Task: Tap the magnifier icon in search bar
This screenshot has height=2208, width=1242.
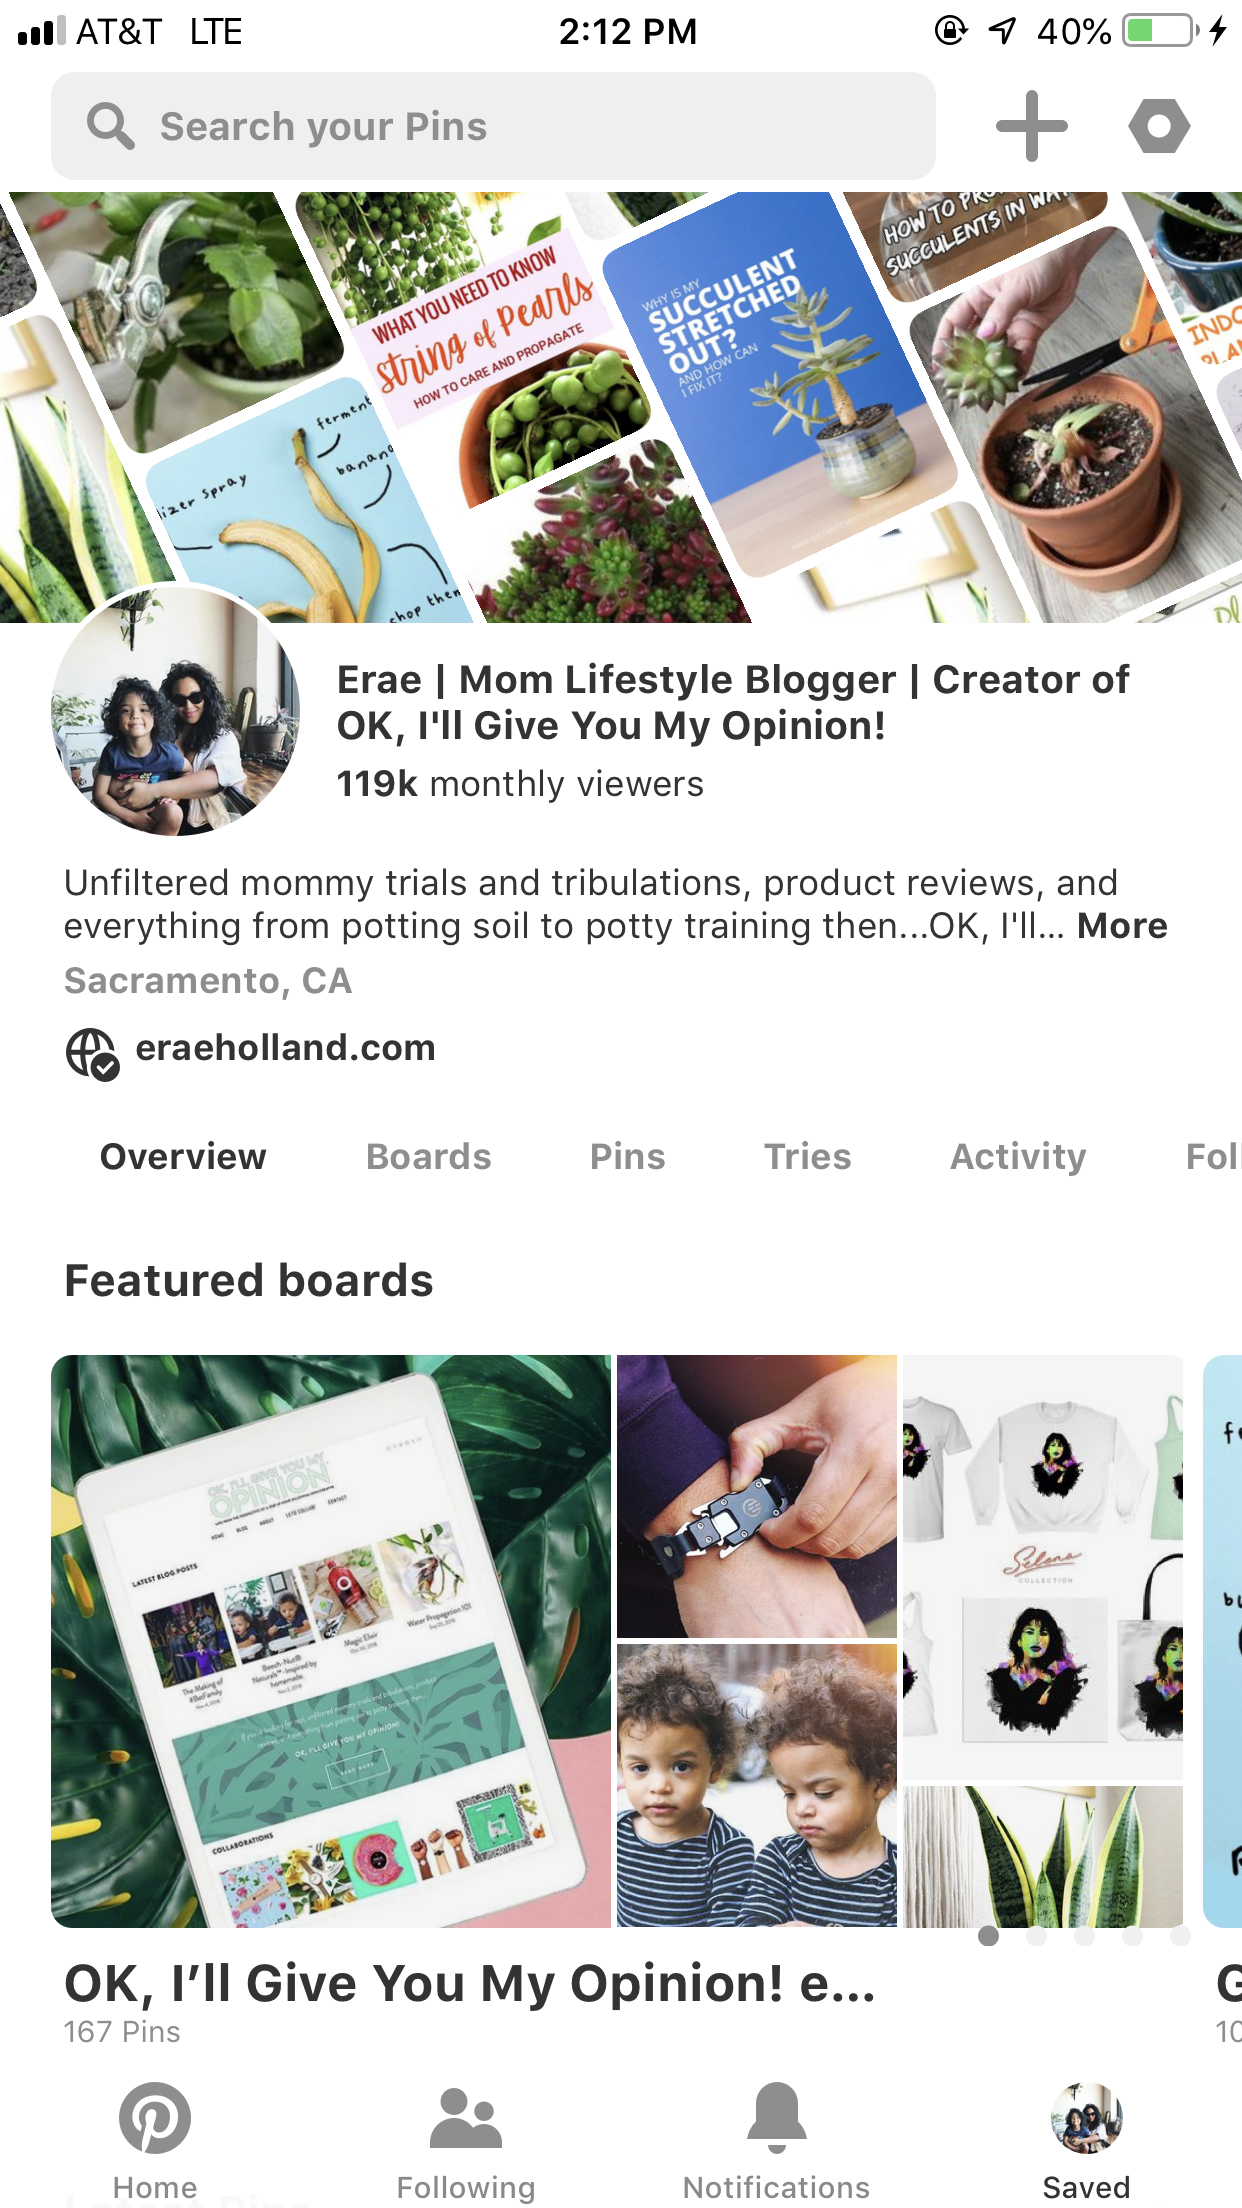Action: tap(110, 126)
